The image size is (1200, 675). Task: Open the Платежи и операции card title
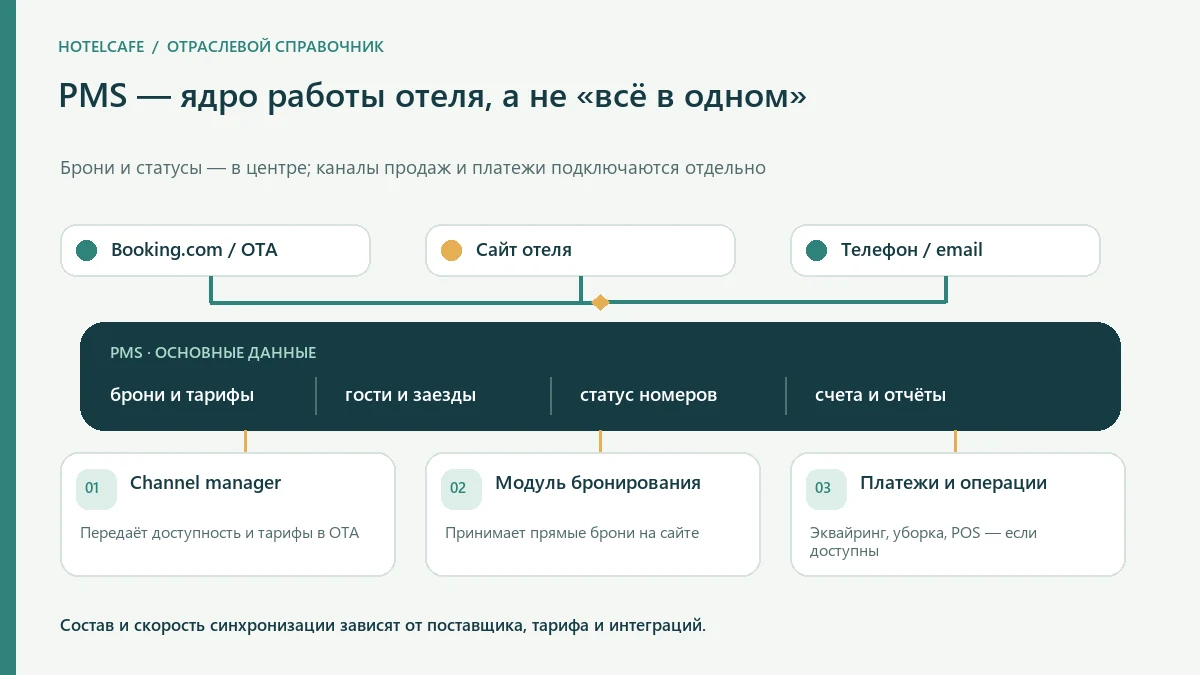click(953, 483)
